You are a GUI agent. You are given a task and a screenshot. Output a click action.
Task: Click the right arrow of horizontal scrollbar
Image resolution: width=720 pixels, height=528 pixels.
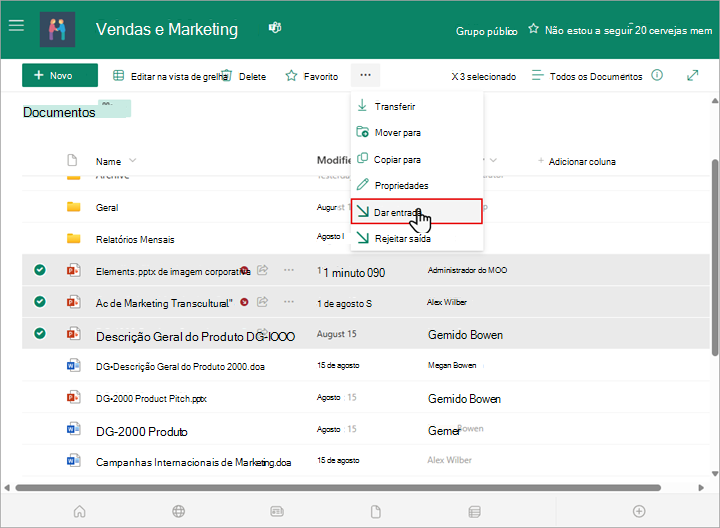coord(701,488)
